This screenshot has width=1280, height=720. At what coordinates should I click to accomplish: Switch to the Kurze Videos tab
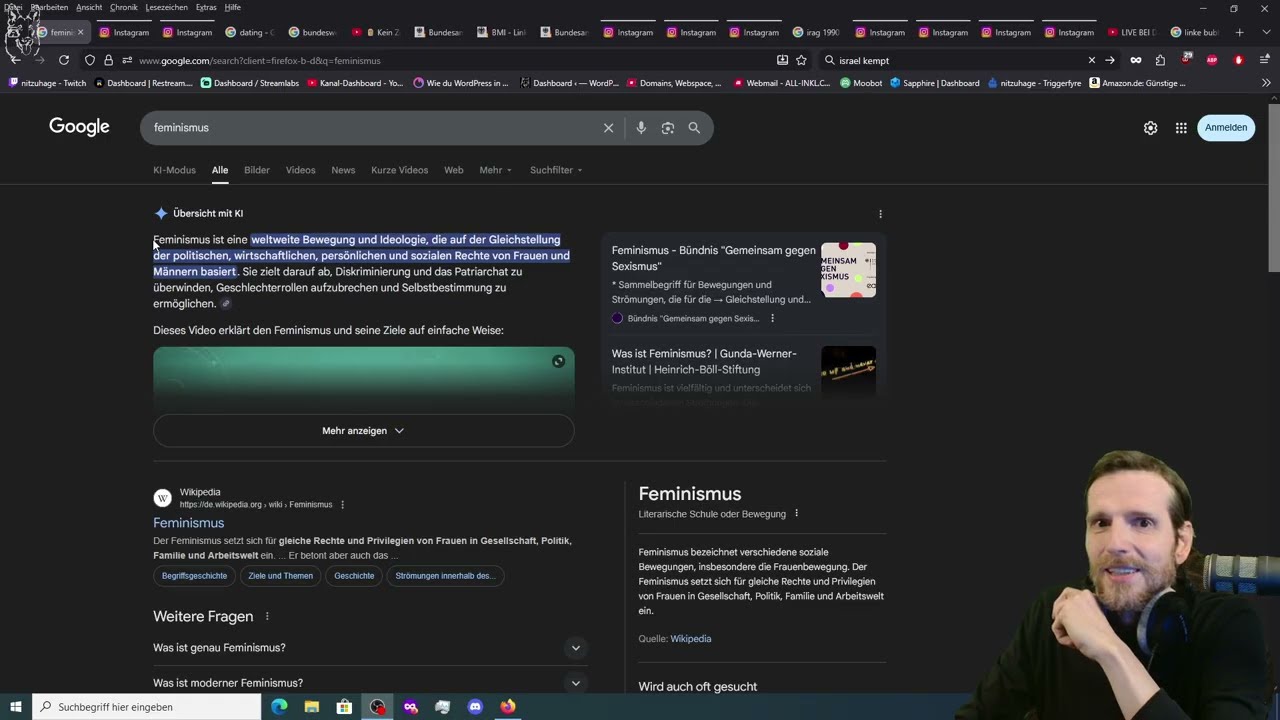tap(399, 170)
